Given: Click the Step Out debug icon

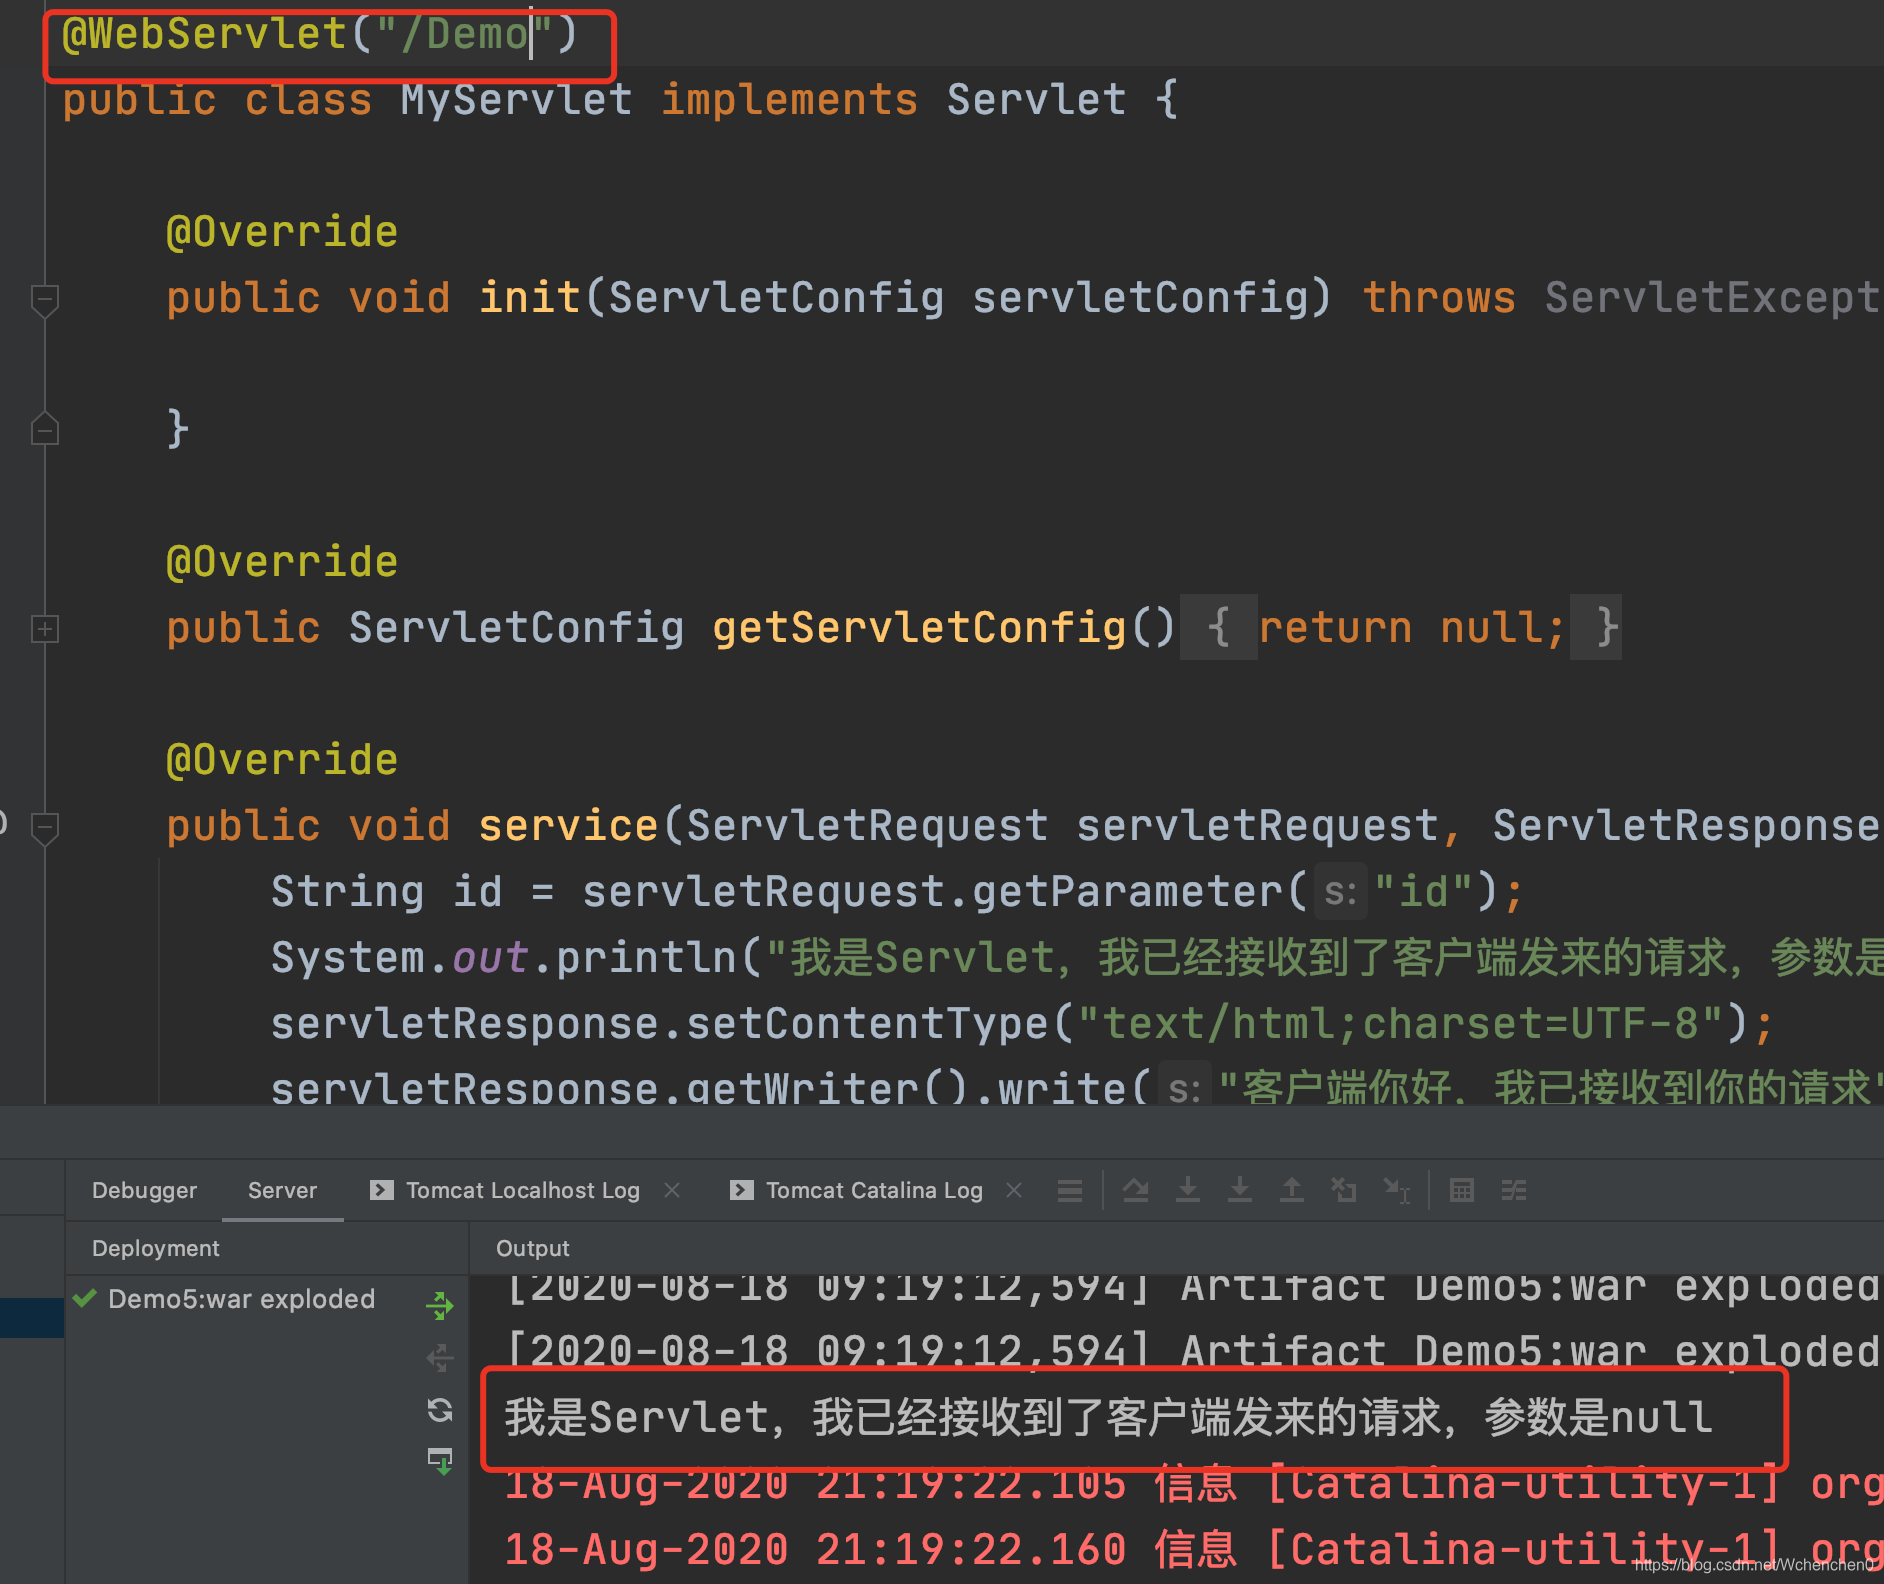Looking at the screenshot, I should (1292, 1190).
